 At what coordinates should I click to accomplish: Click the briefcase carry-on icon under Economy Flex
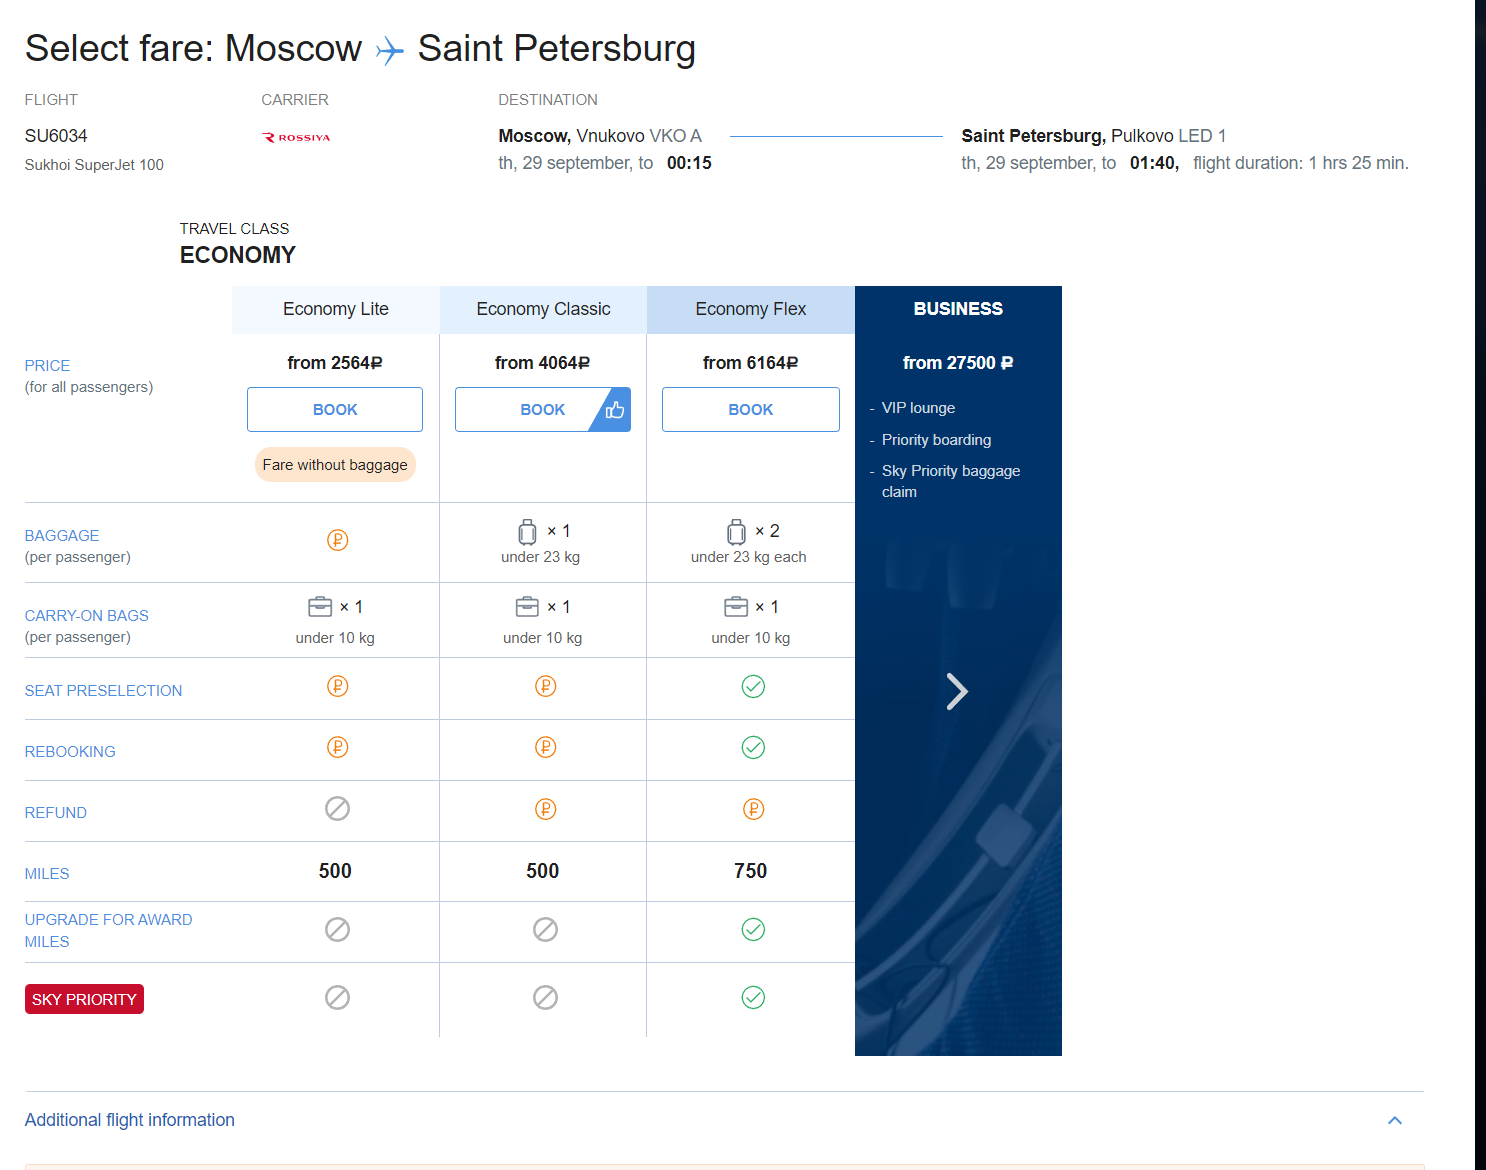pyautogui.click(x=736, y=607)
